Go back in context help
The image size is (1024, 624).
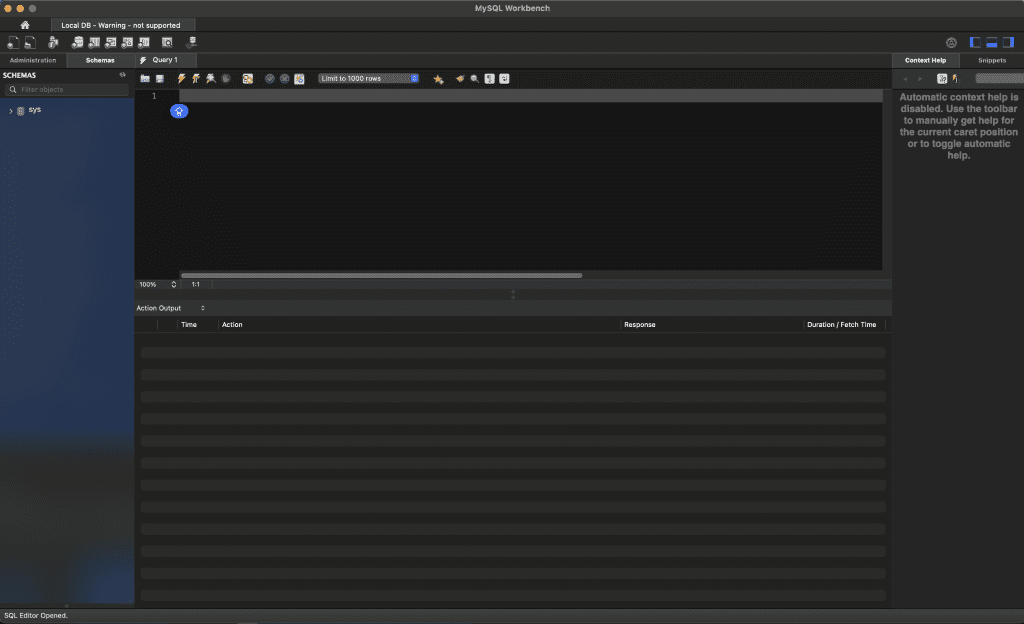click(905, 79)
